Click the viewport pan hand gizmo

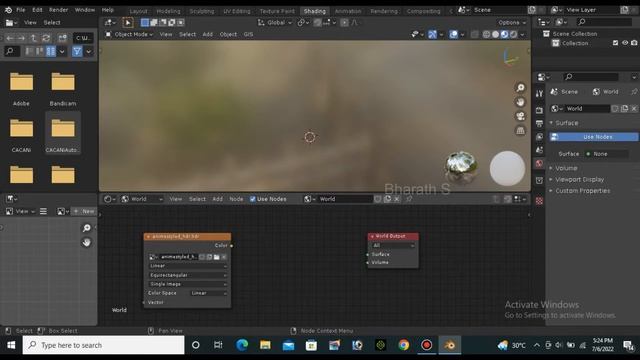point(520,102)
